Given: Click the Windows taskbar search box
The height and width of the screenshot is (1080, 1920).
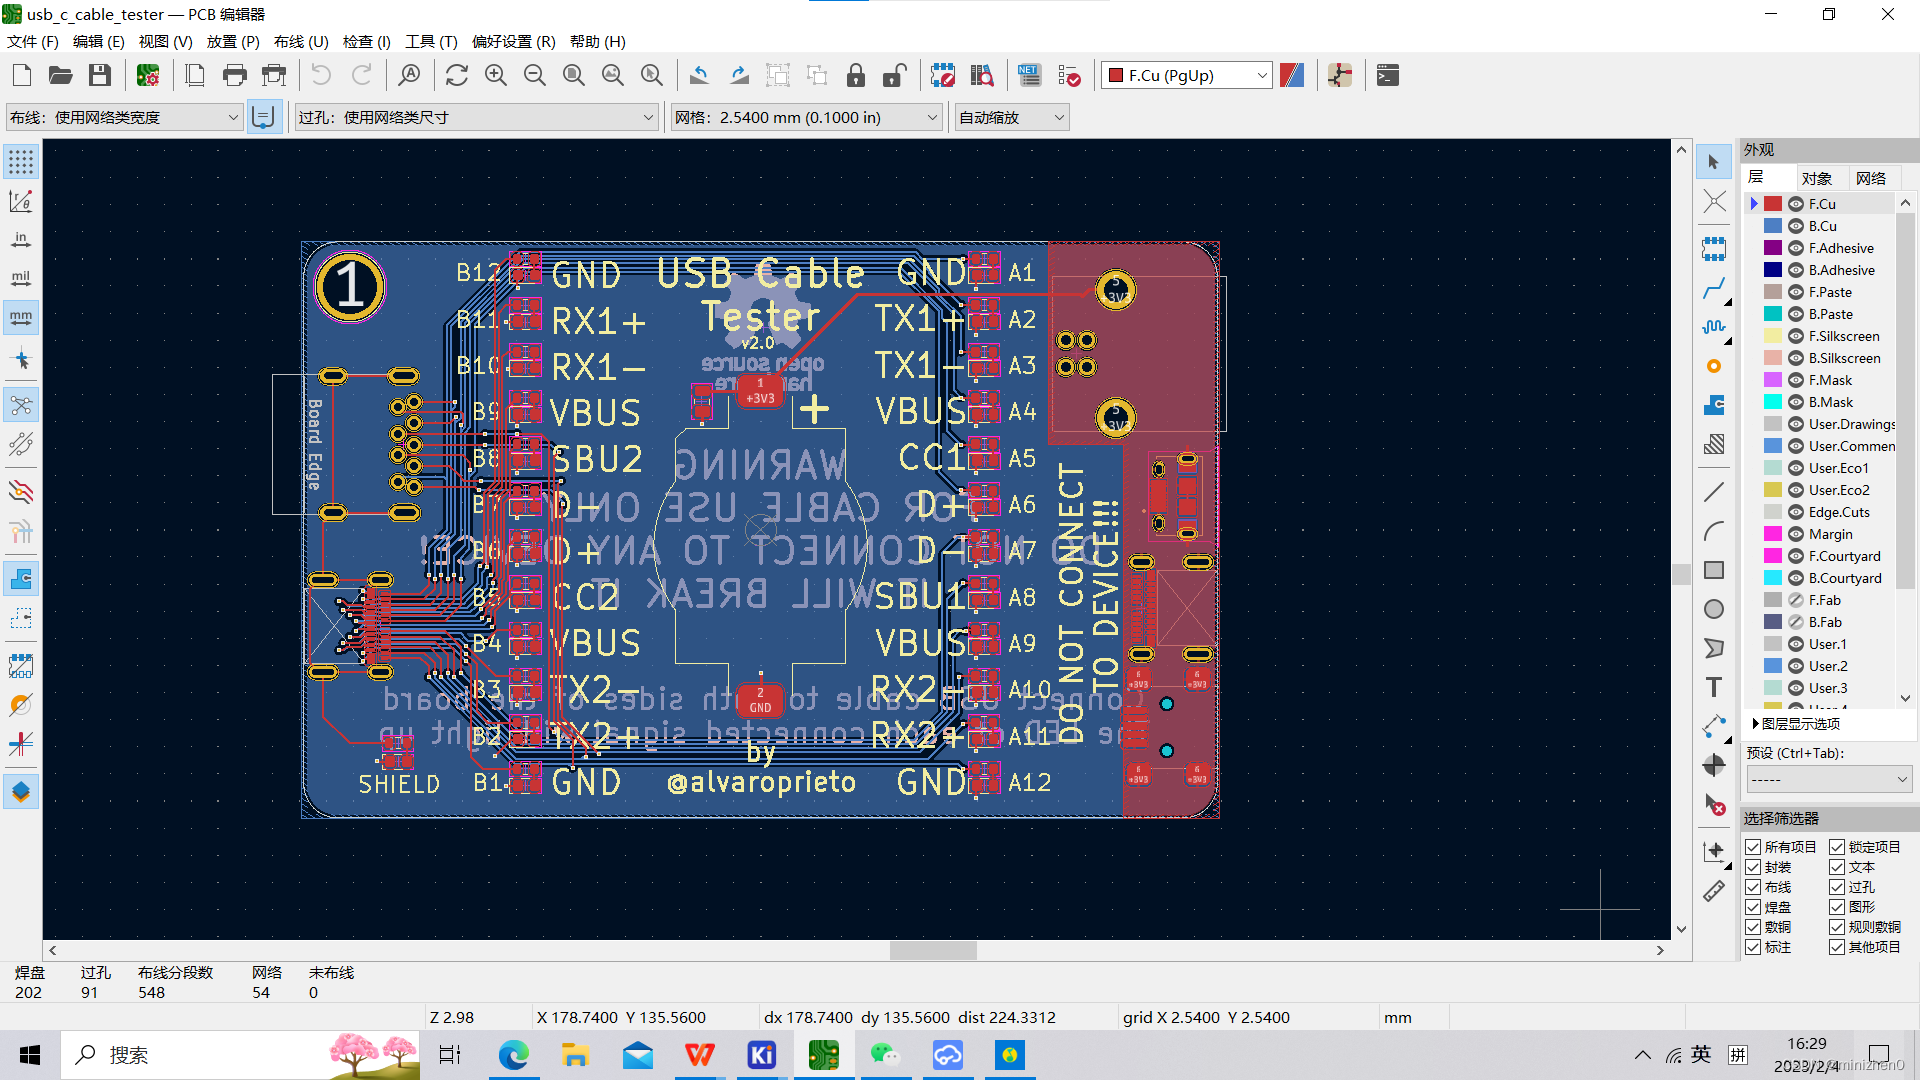Looking at the screenshot, I should pos(200,1055).
